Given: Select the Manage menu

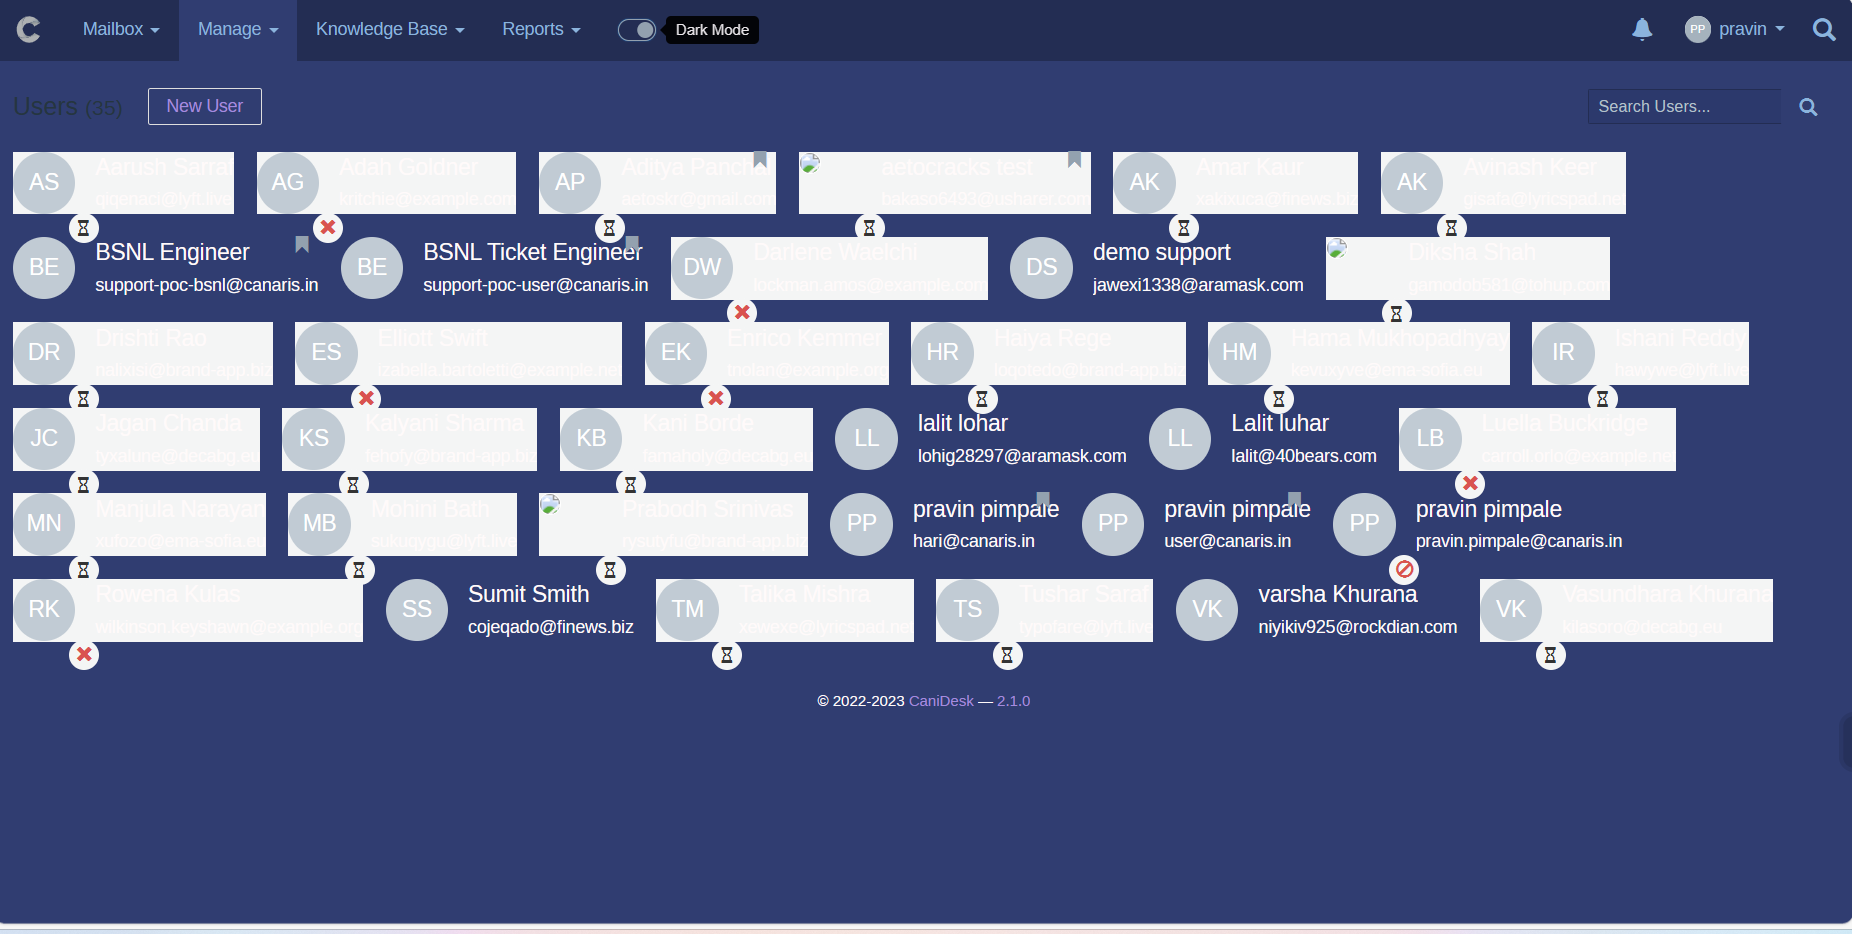Looking at the screenshot, I should point(236,29).
